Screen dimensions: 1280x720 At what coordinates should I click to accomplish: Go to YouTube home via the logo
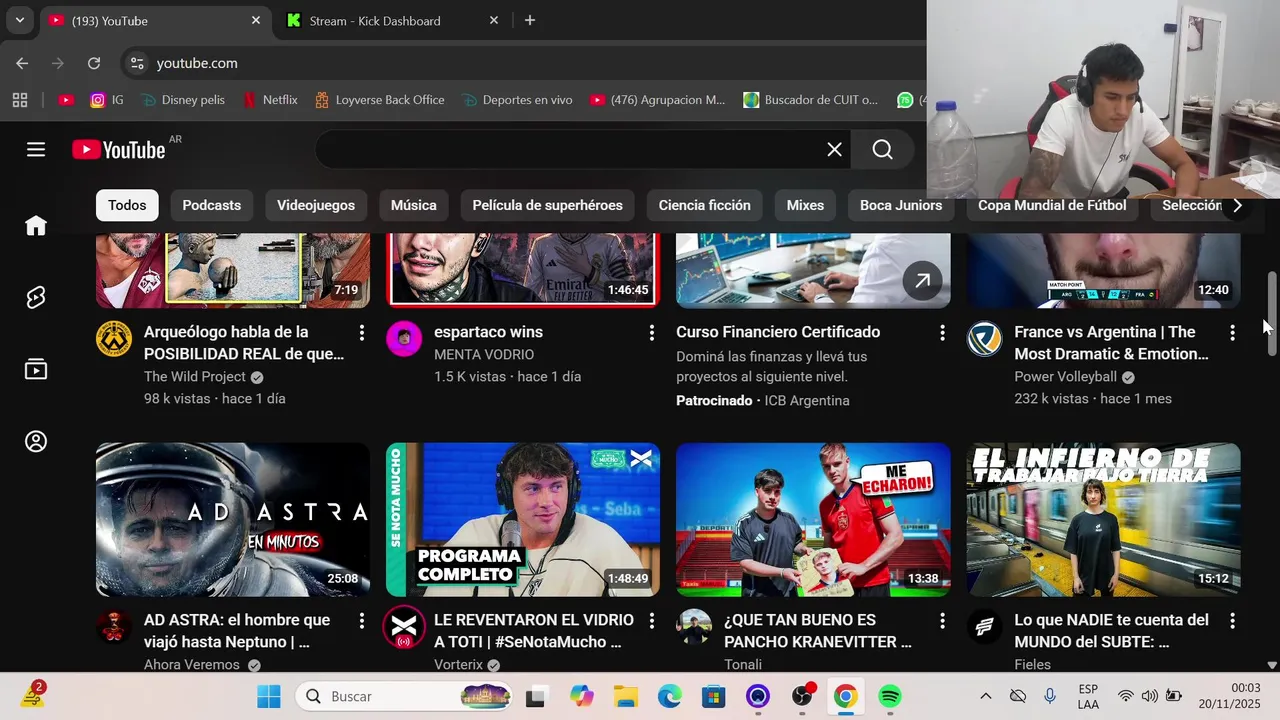coord(118,150)
